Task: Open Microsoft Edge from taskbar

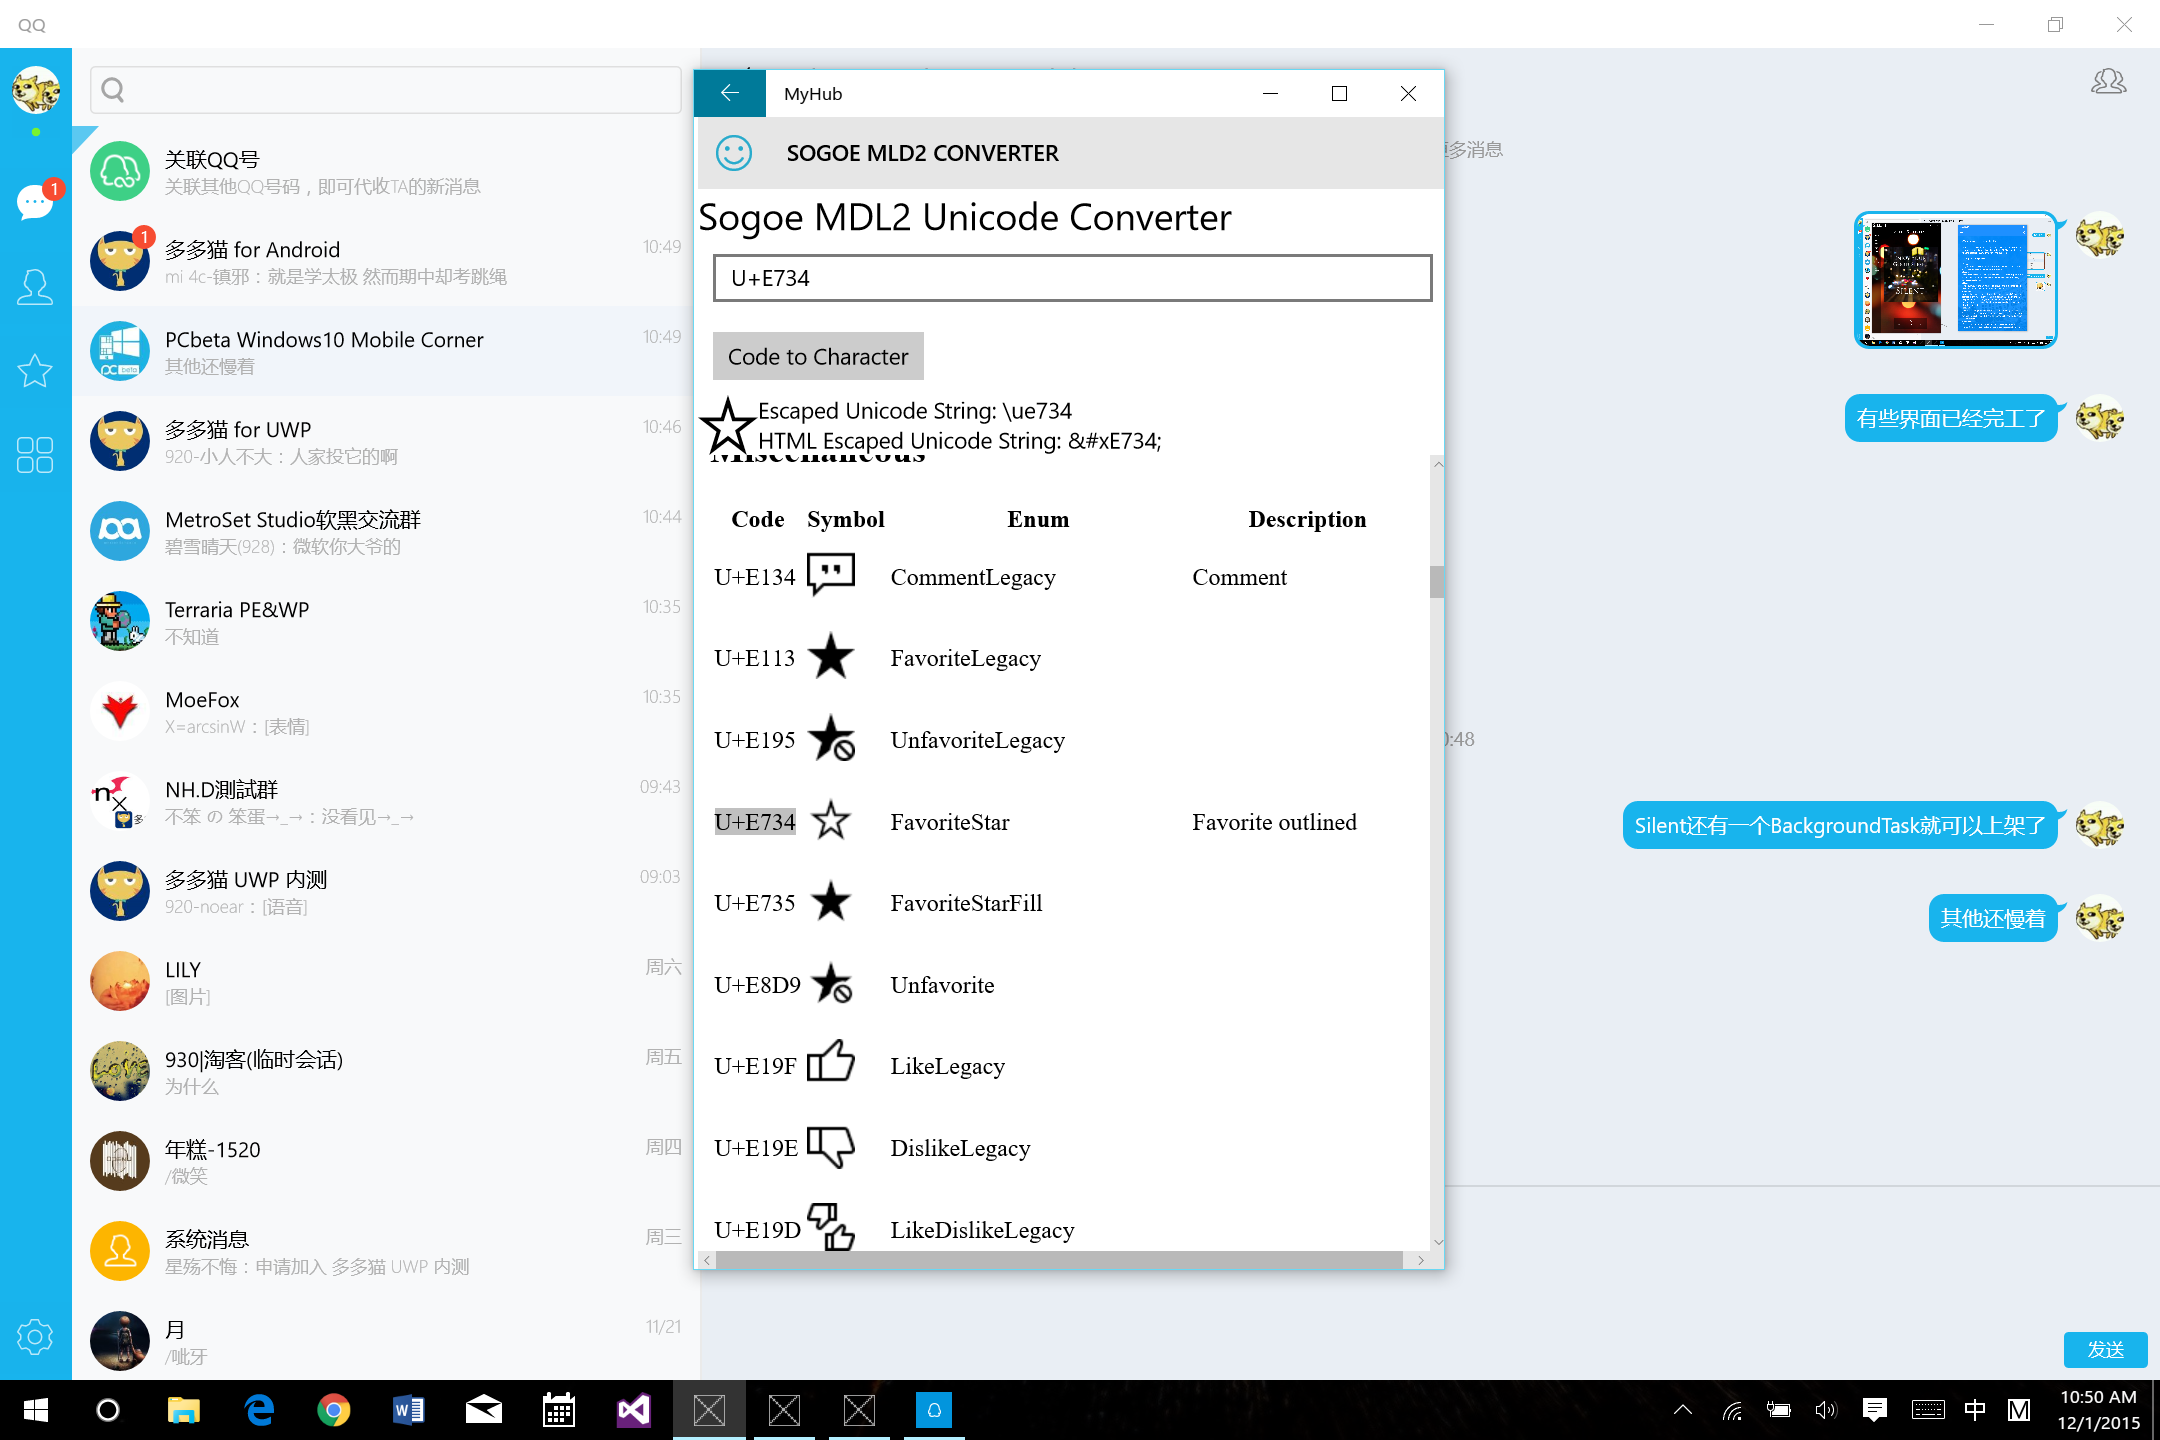Action: click(259, 1410)
